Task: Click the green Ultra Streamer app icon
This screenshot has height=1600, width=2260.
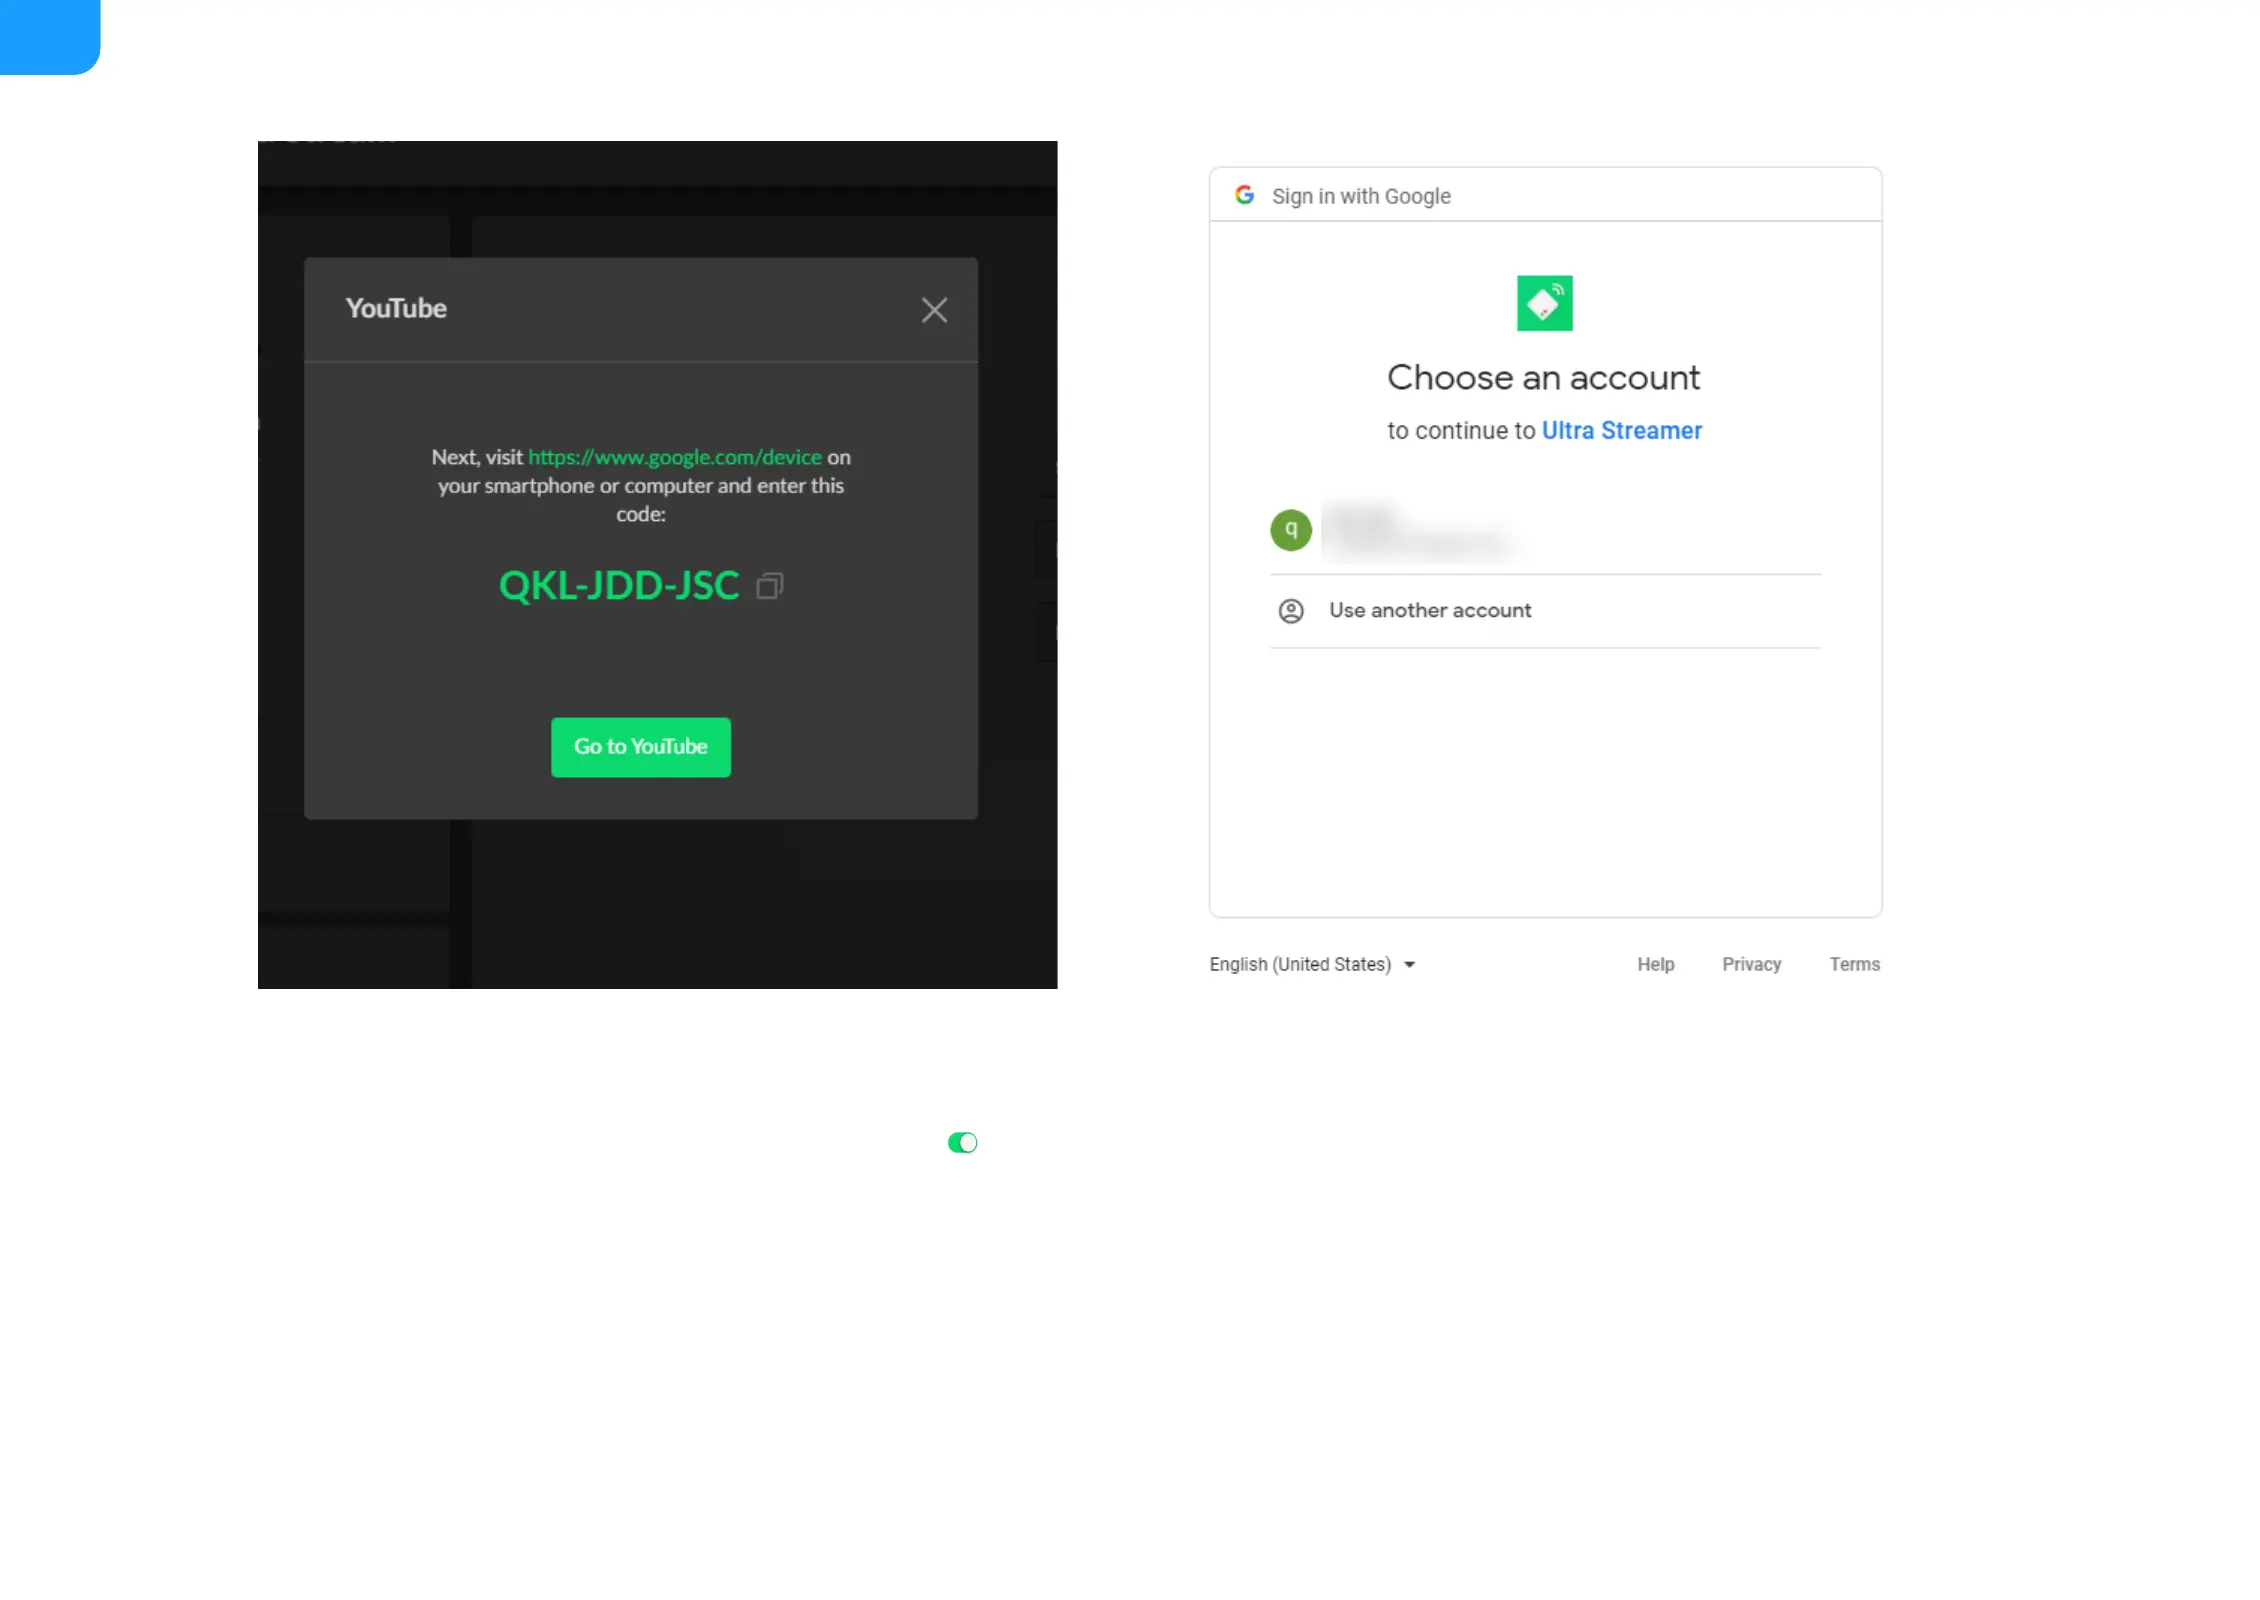Action: click(x=1543, y=303)
